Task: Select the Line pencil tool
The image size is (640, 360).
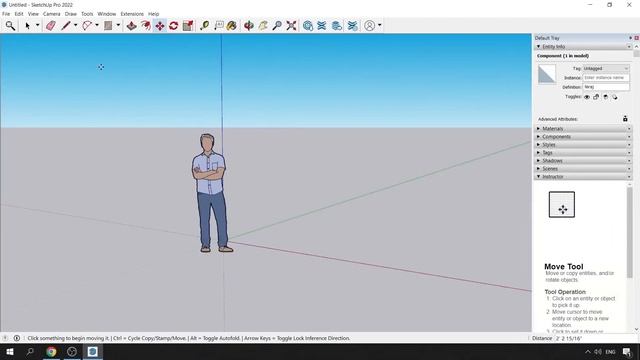Action: pos(66,26)
